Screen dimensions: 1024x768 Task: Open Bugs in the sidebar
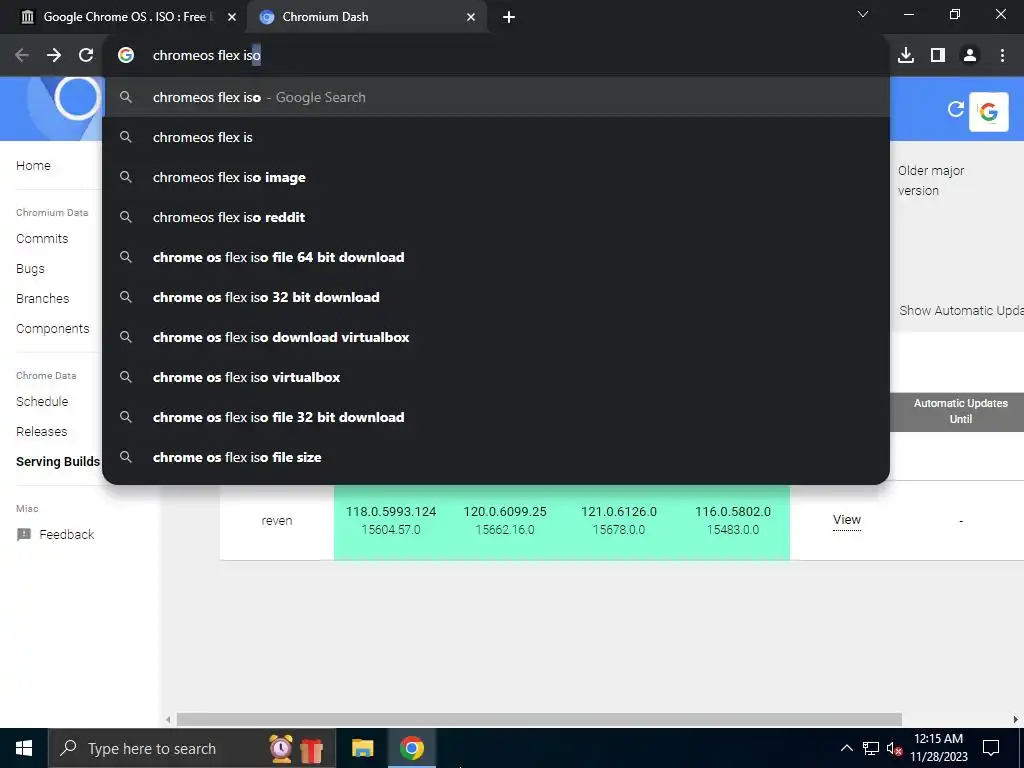31,269
